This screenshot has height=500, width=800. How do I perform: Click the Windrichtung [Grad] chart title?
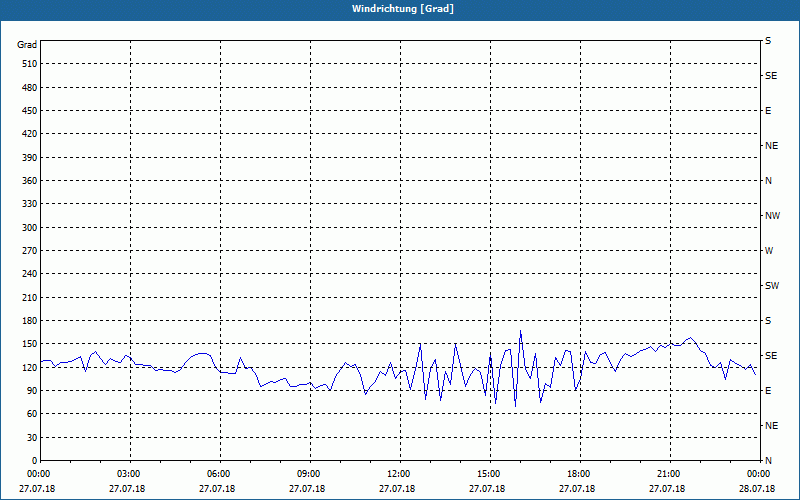[400, 8]
